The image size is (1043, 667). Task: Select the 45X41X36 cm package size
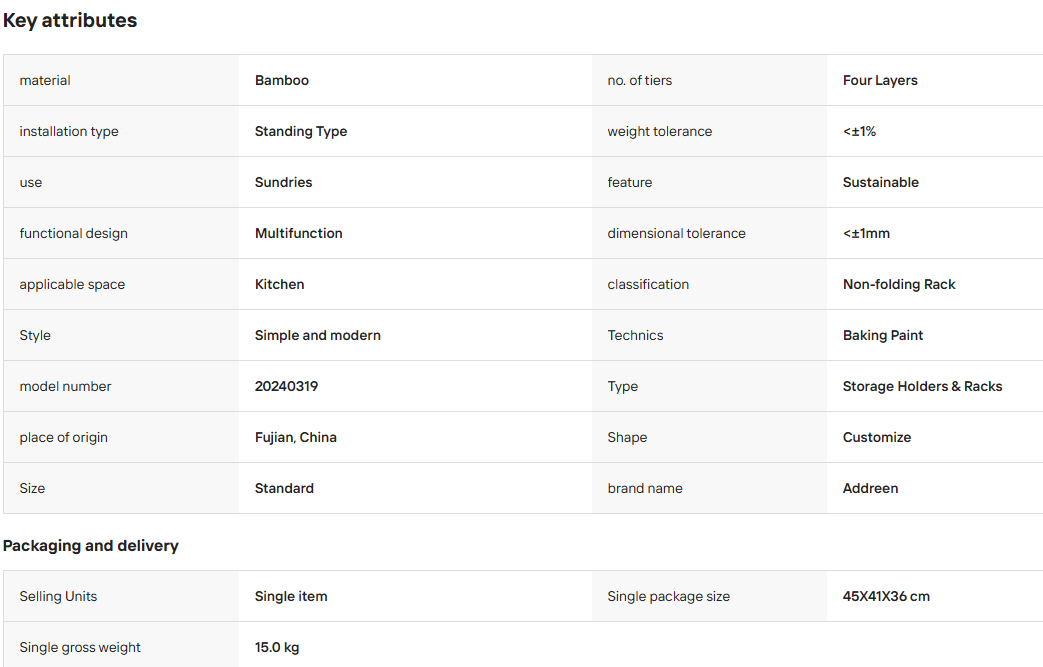(x=886, y=597)
